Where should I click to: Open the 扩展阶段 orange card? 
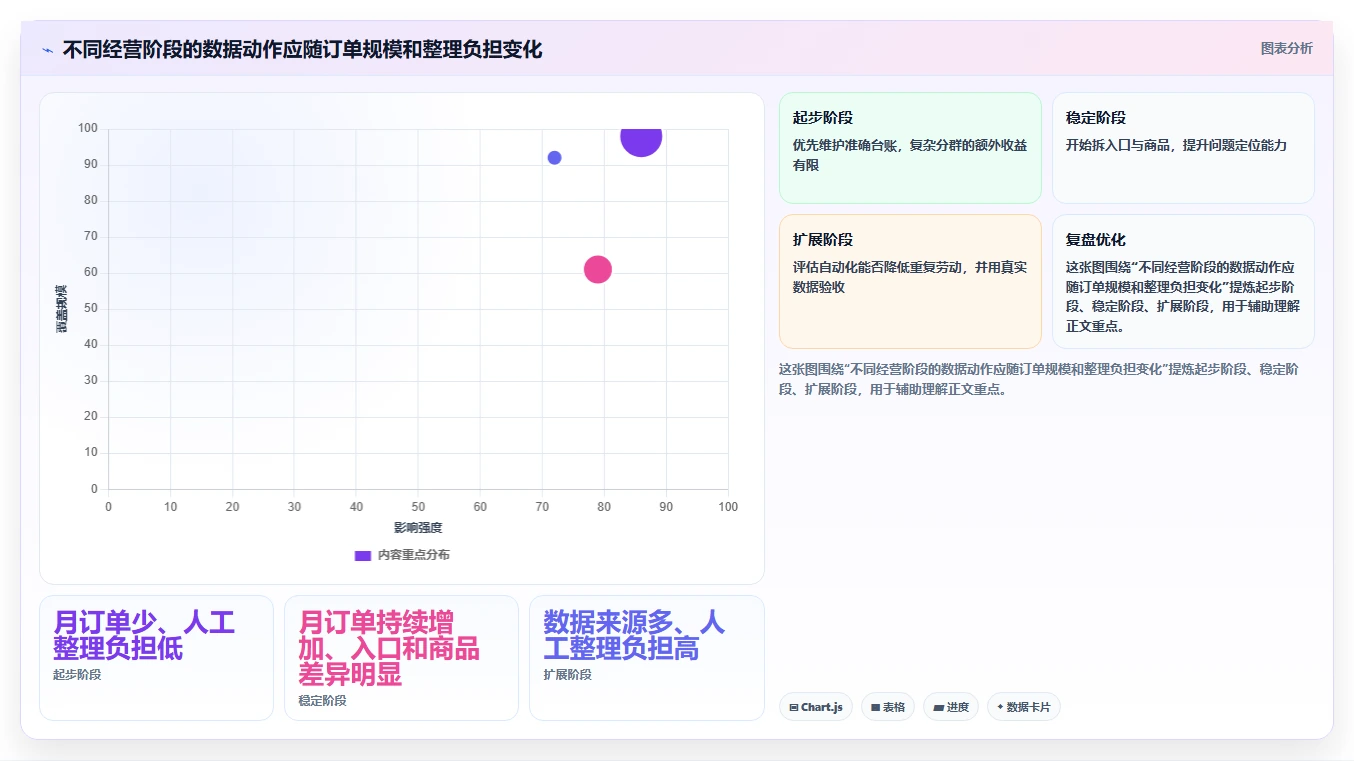(910, 281)
